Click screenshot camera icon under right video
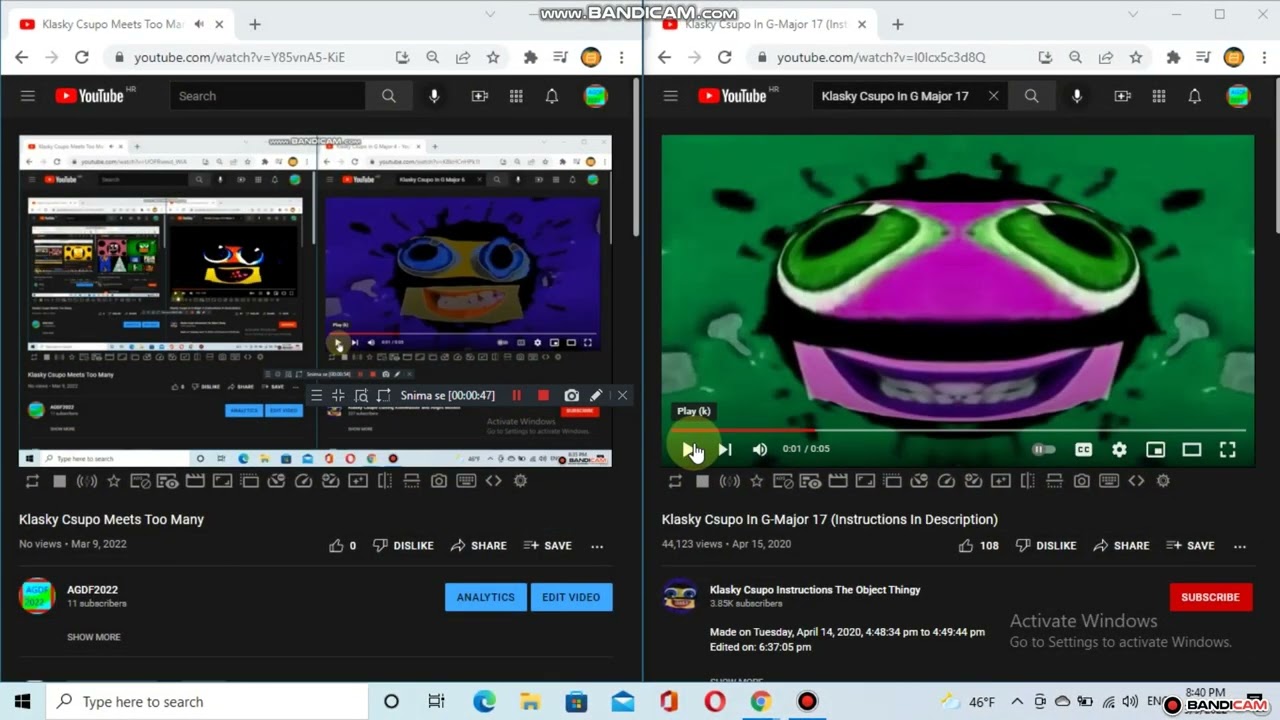Viewport: 1280px width, 720px height. pos(1081,481)
